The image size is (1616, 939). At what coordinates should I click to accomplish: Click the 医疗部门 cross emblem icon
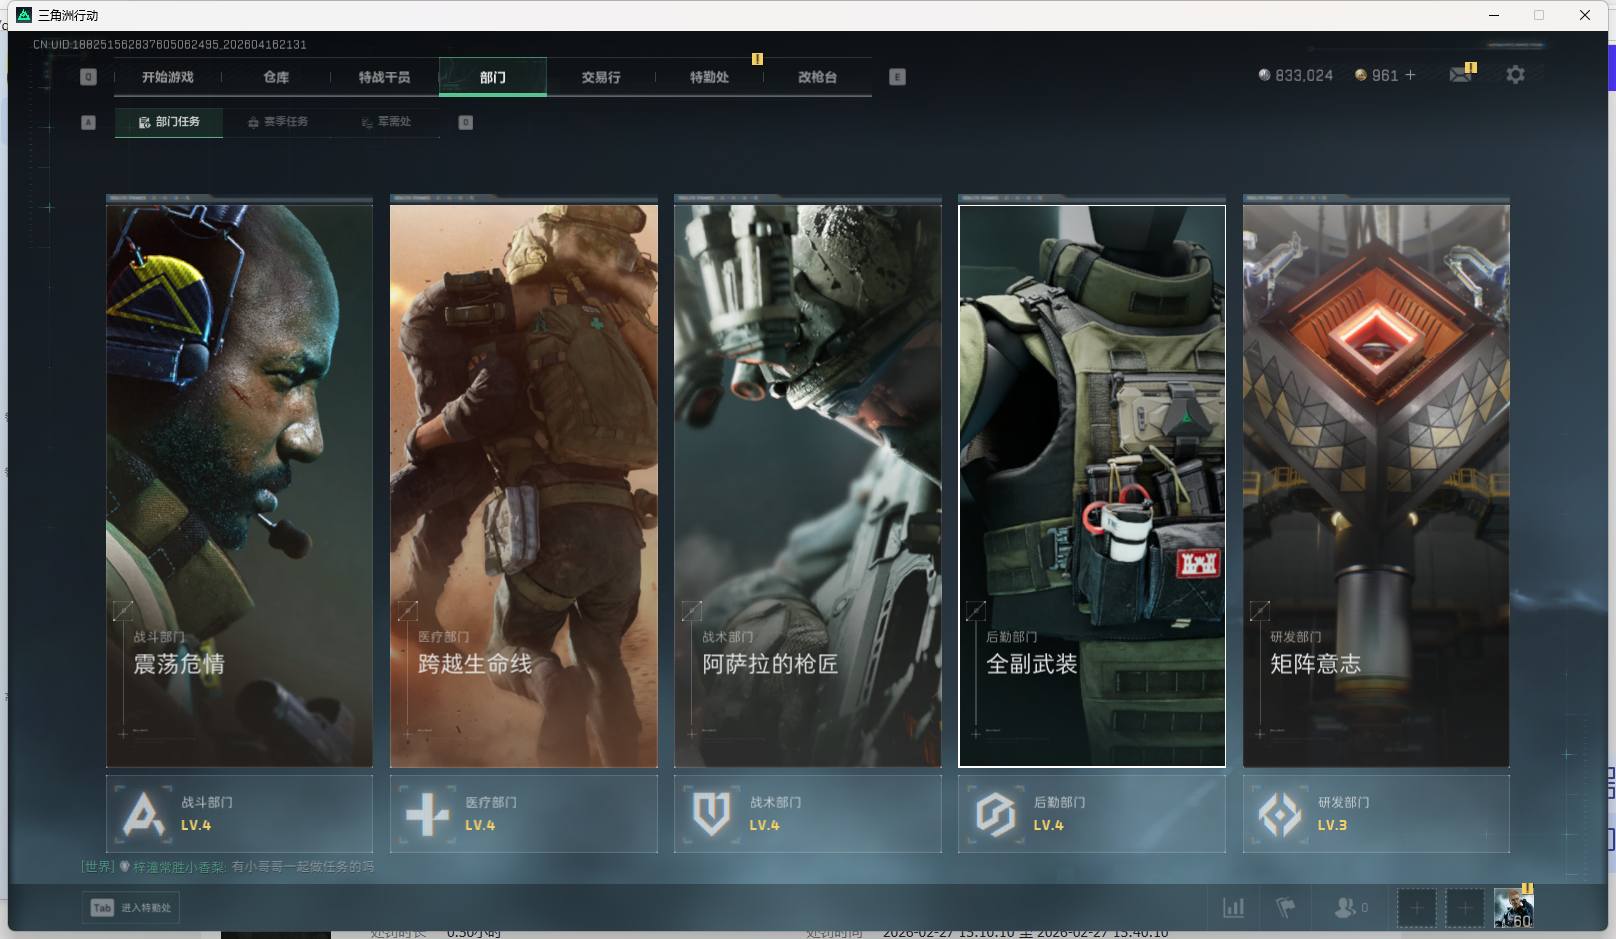427,814
